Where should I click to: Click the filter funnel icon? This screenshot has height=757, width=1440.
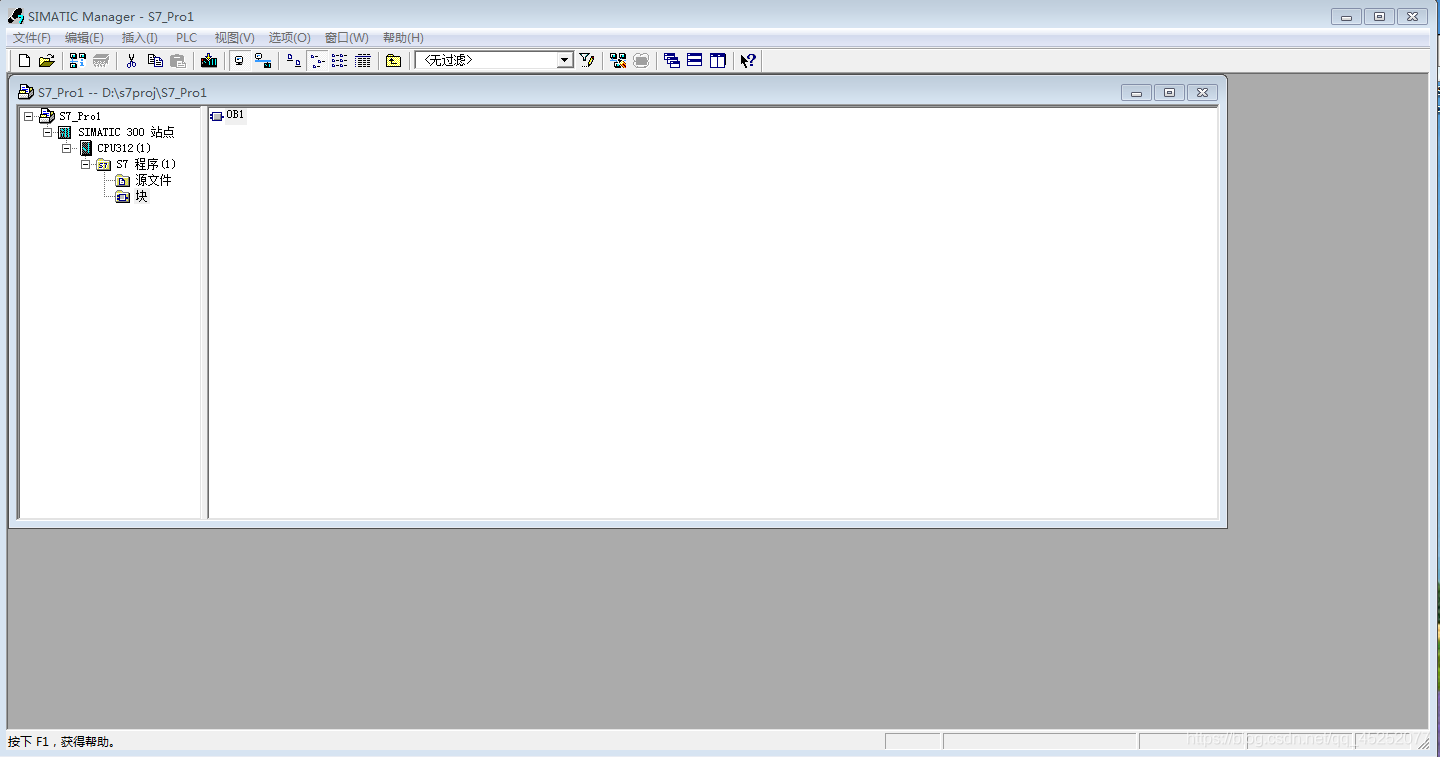pos(587,61)
